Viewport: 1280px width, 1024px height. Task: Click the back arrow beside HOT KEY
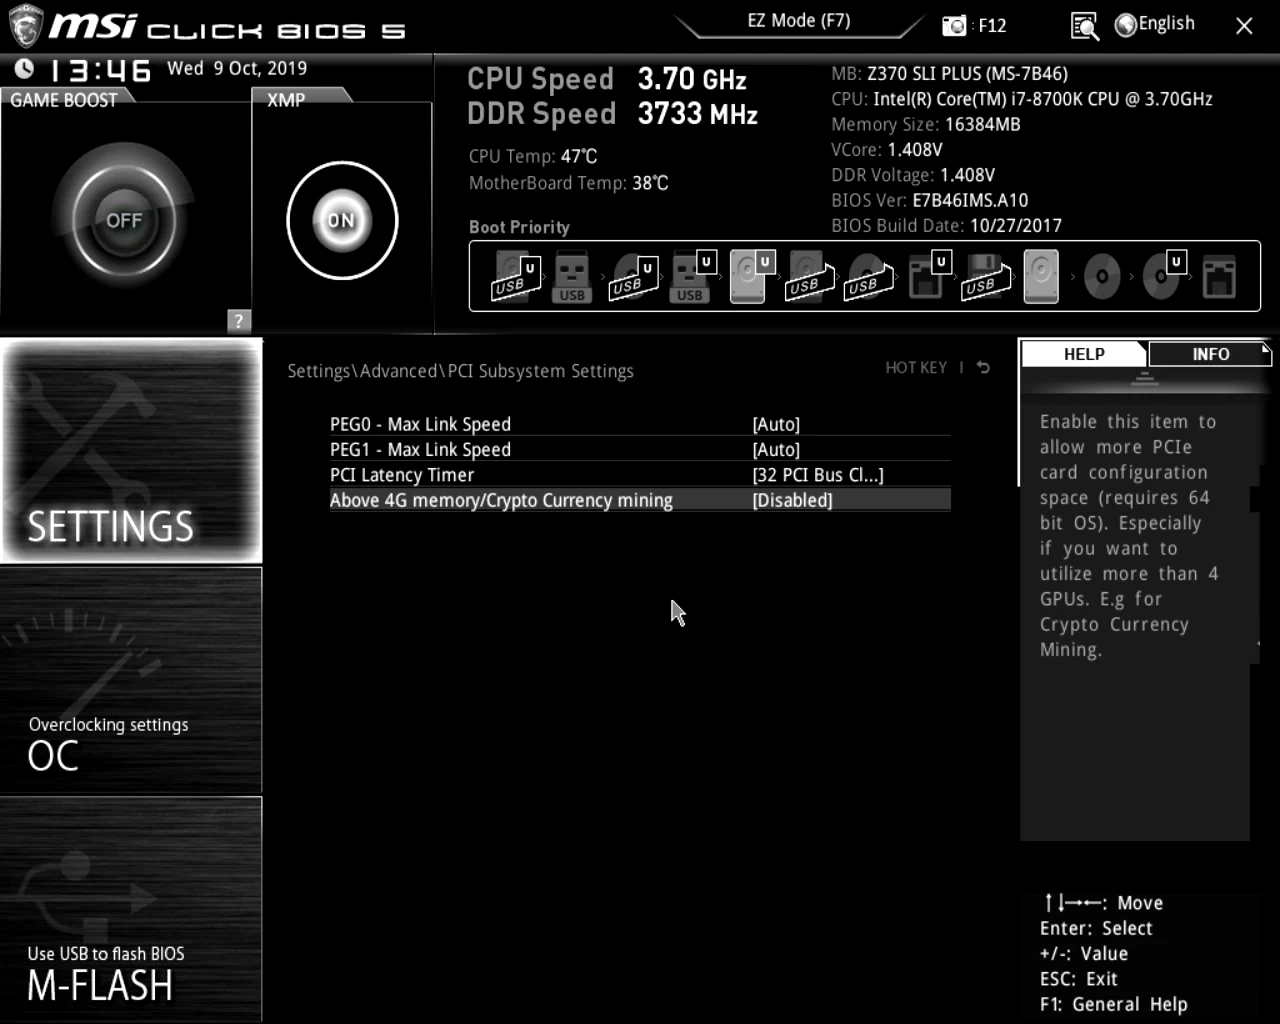(x=983, y=368)
